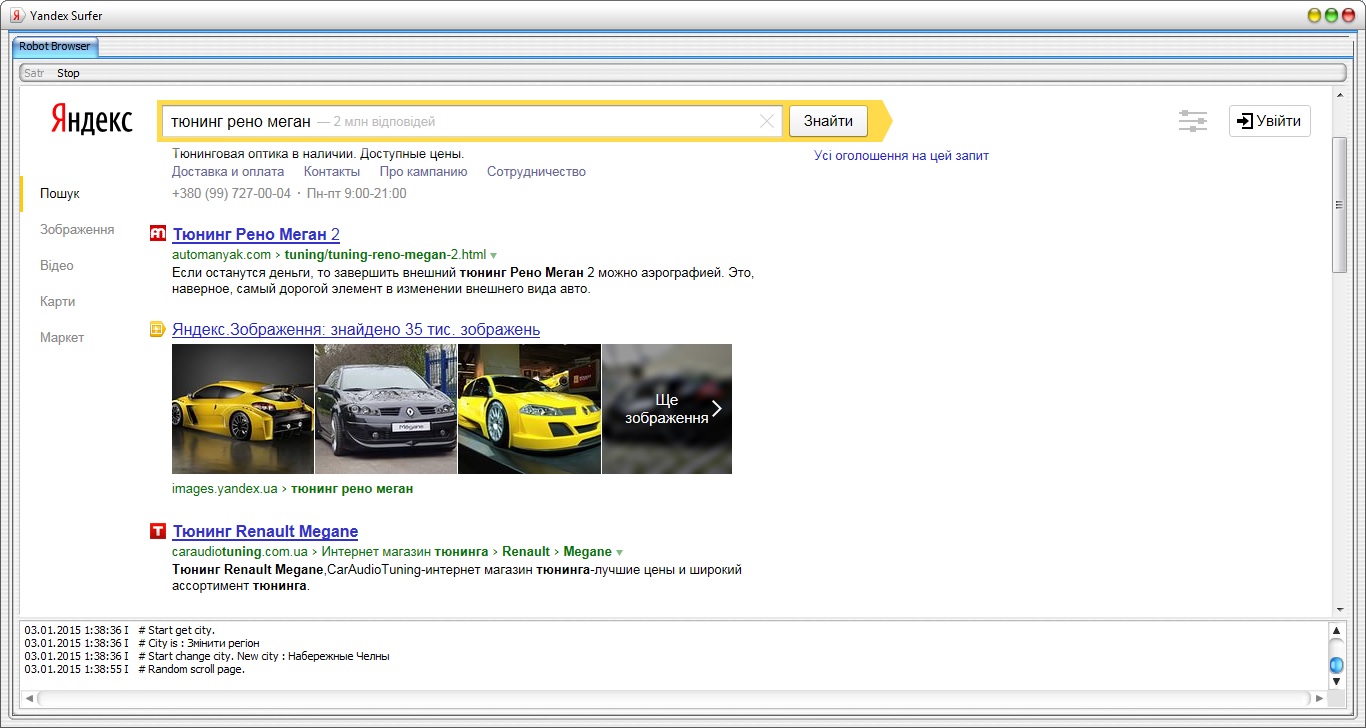
Task: Open Контакты link
Action: (331, 172)
